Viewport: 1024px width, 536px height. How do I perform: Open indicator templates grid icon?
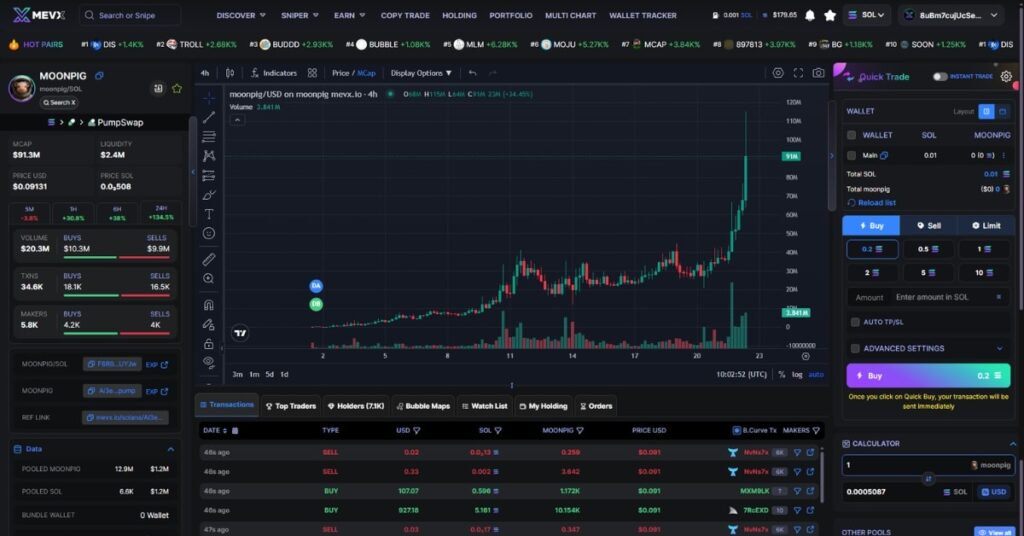312,73
